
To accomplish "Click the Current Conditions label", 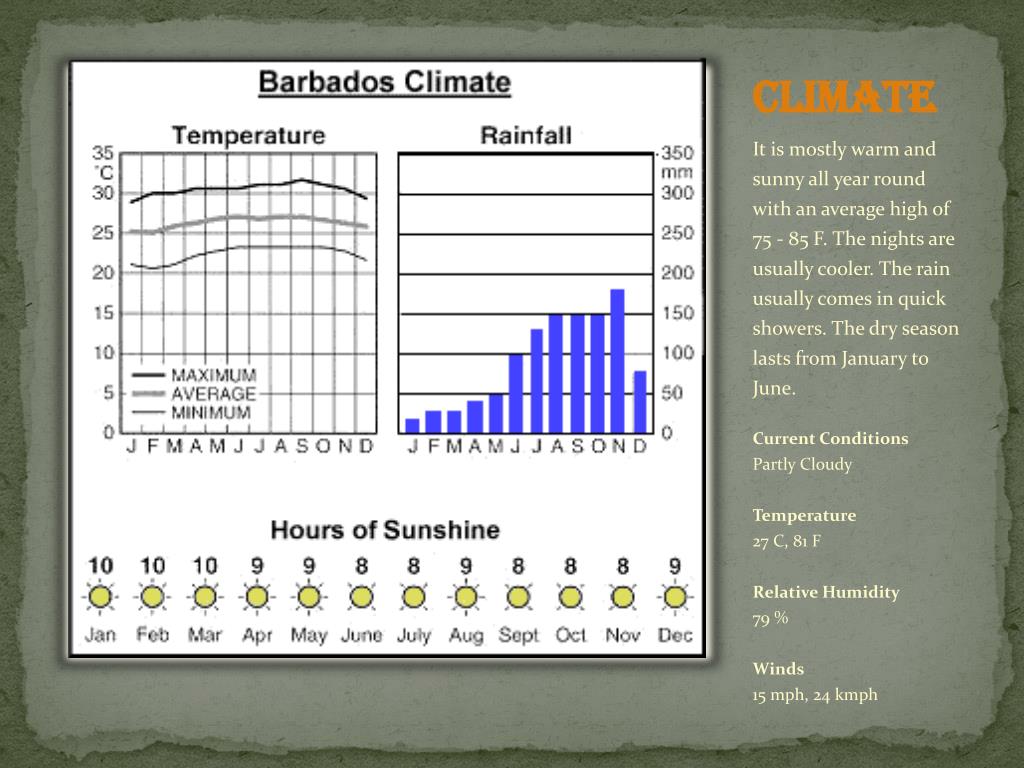I will click(x=830, y=438).
